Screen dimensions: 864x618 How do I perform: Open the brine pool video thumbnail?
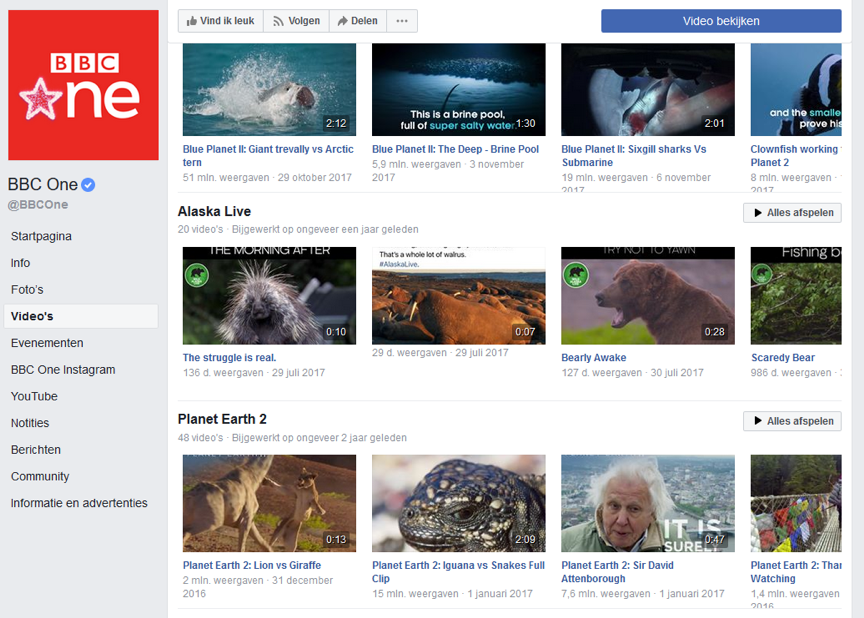tap(458, 89)
